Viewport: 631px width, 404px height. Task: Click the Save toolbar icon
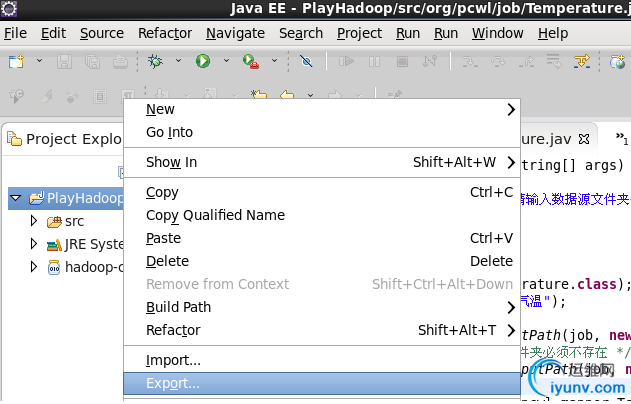[64, 62]
